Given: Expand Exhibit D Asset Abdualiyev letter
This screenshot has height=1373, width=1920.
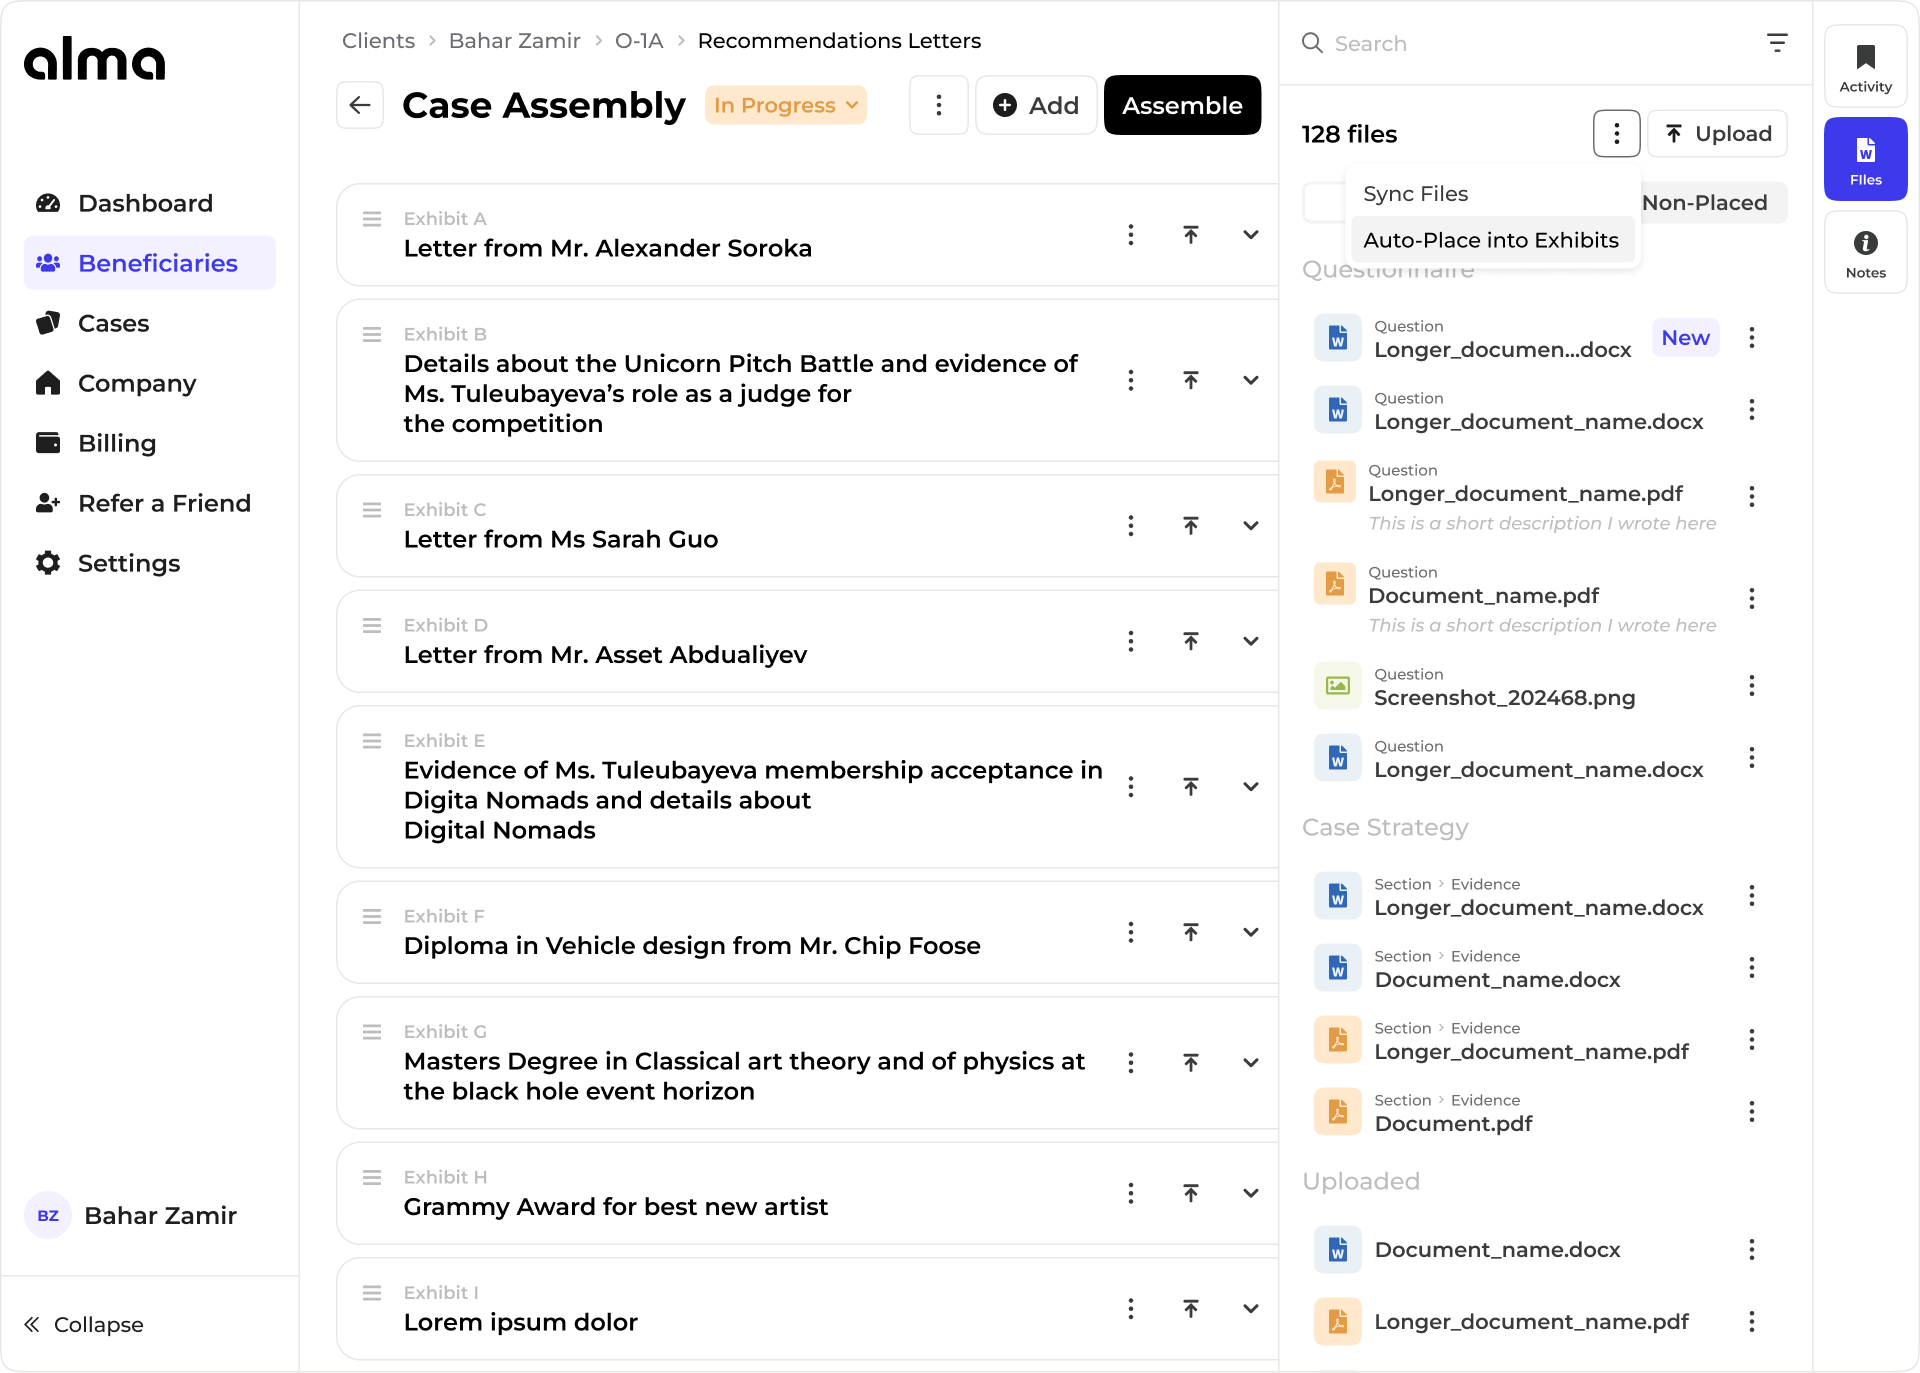Looking at the screenshot, I should click(1251, 641).
